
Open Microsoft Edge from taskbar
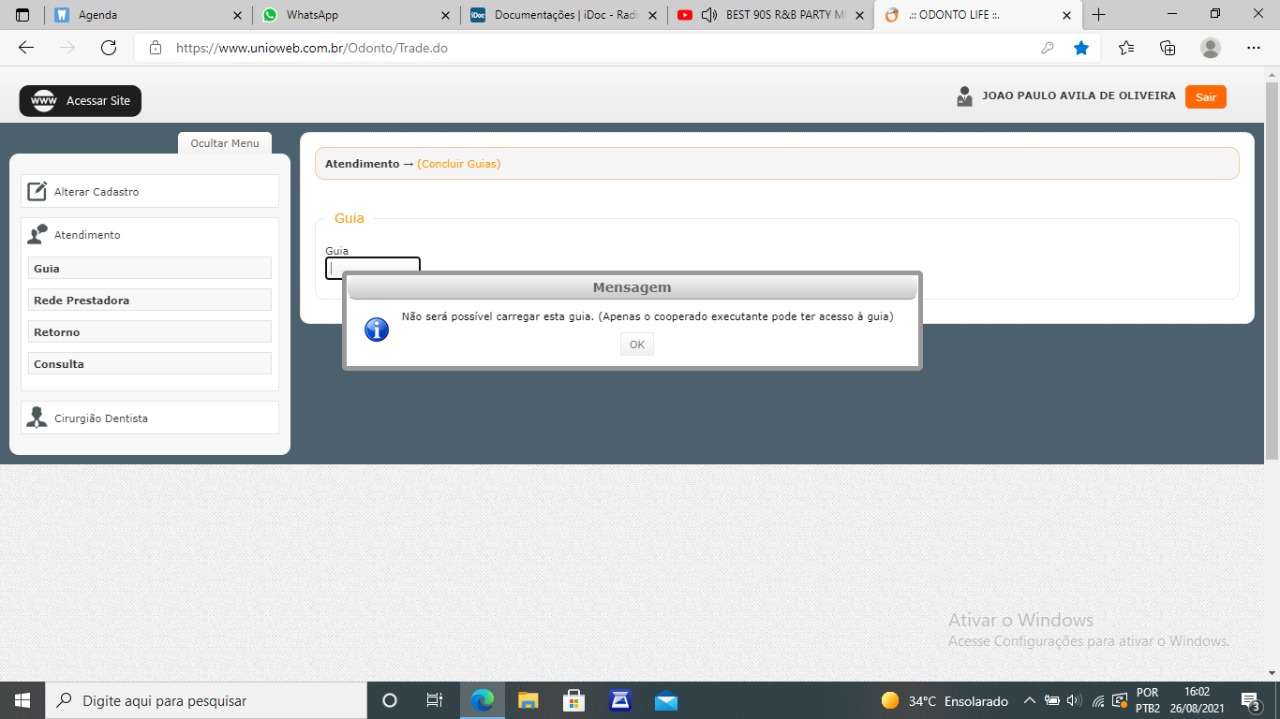[x=482, y=700]
